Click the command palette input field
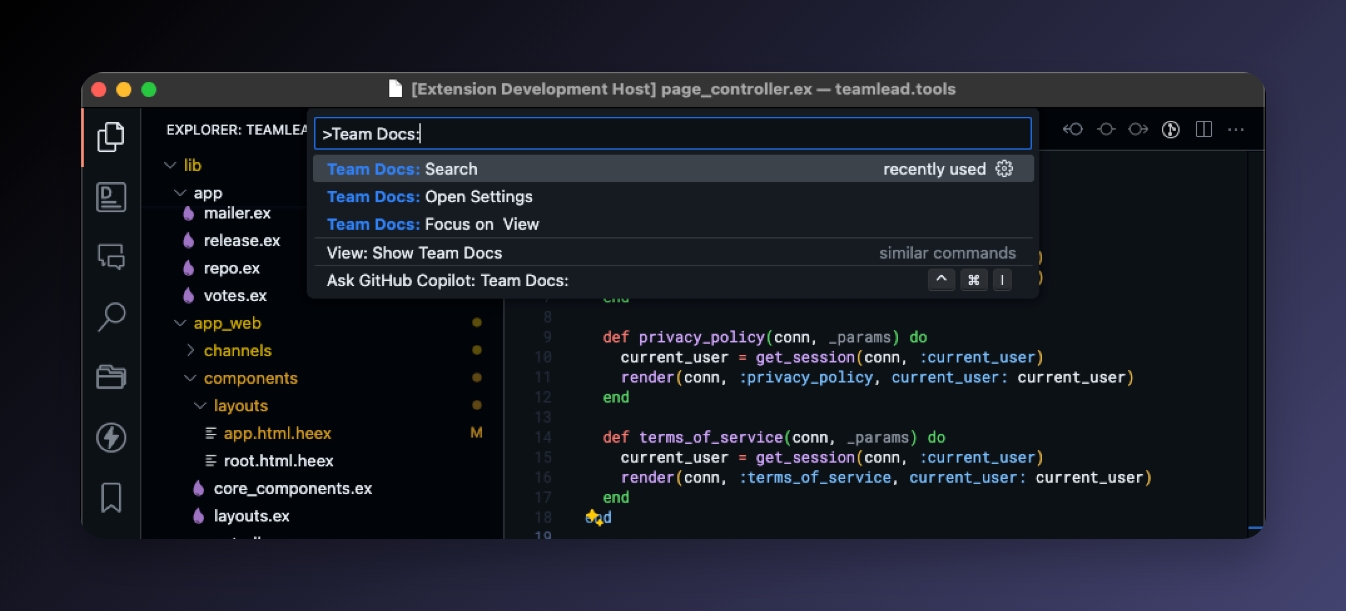The height and width of the screenshot is (611, 1346). [x=673, y=133]
